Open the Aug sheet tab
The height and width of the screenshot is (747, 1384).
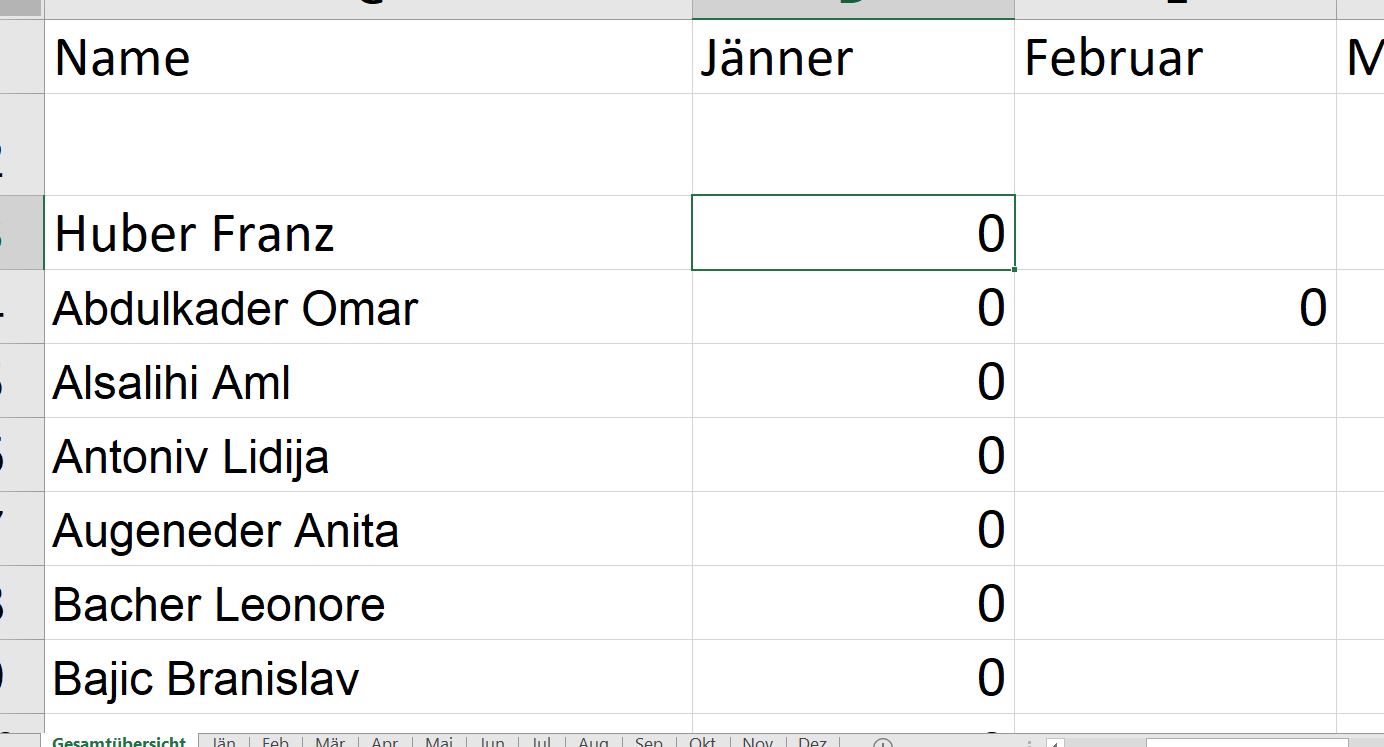click(x=593, y=743)
